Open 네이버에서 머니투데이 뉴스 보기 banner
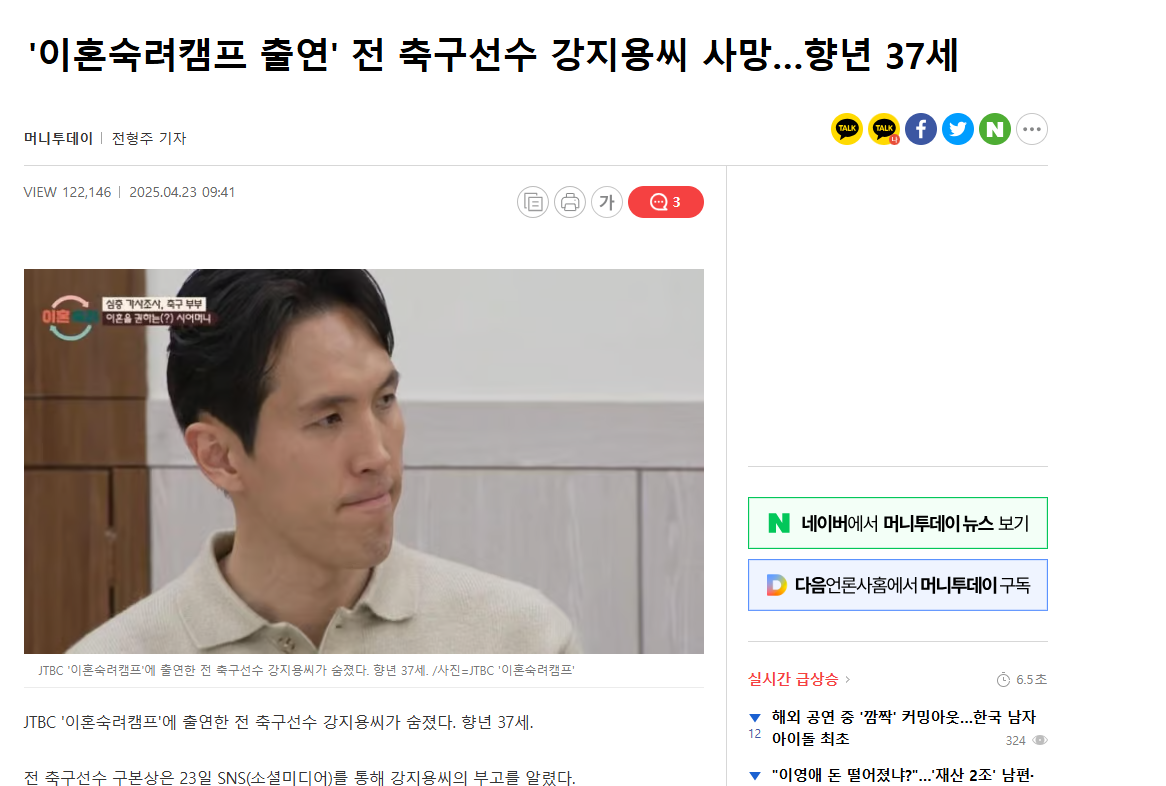The width and height of the screenshot is (1166, 786). tap(898, 523)
